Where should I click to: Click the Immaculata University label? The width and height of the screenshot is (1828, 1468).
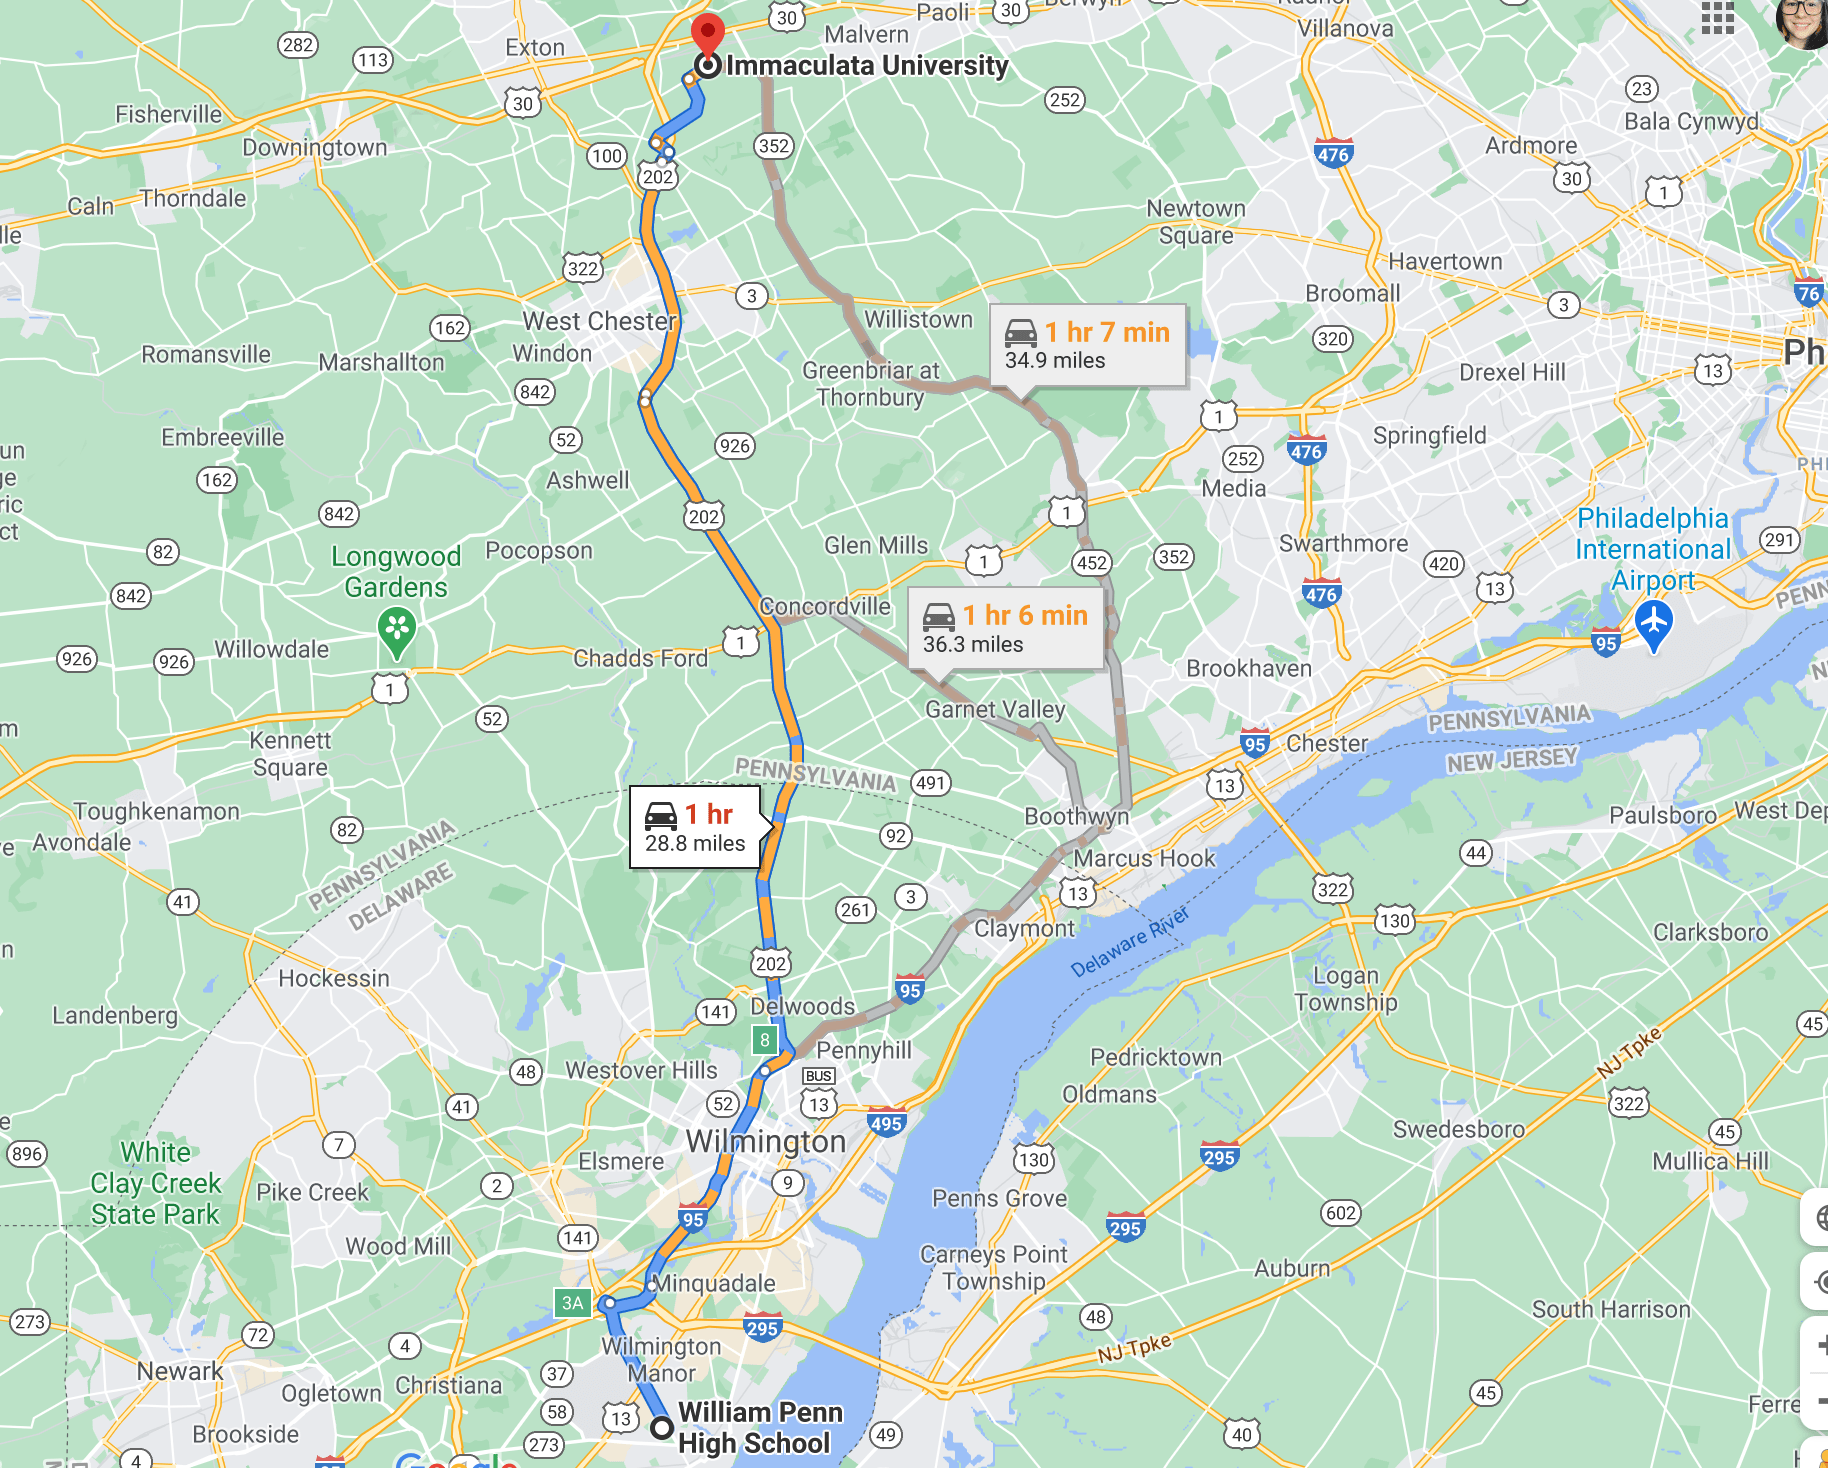pos(867,66)
